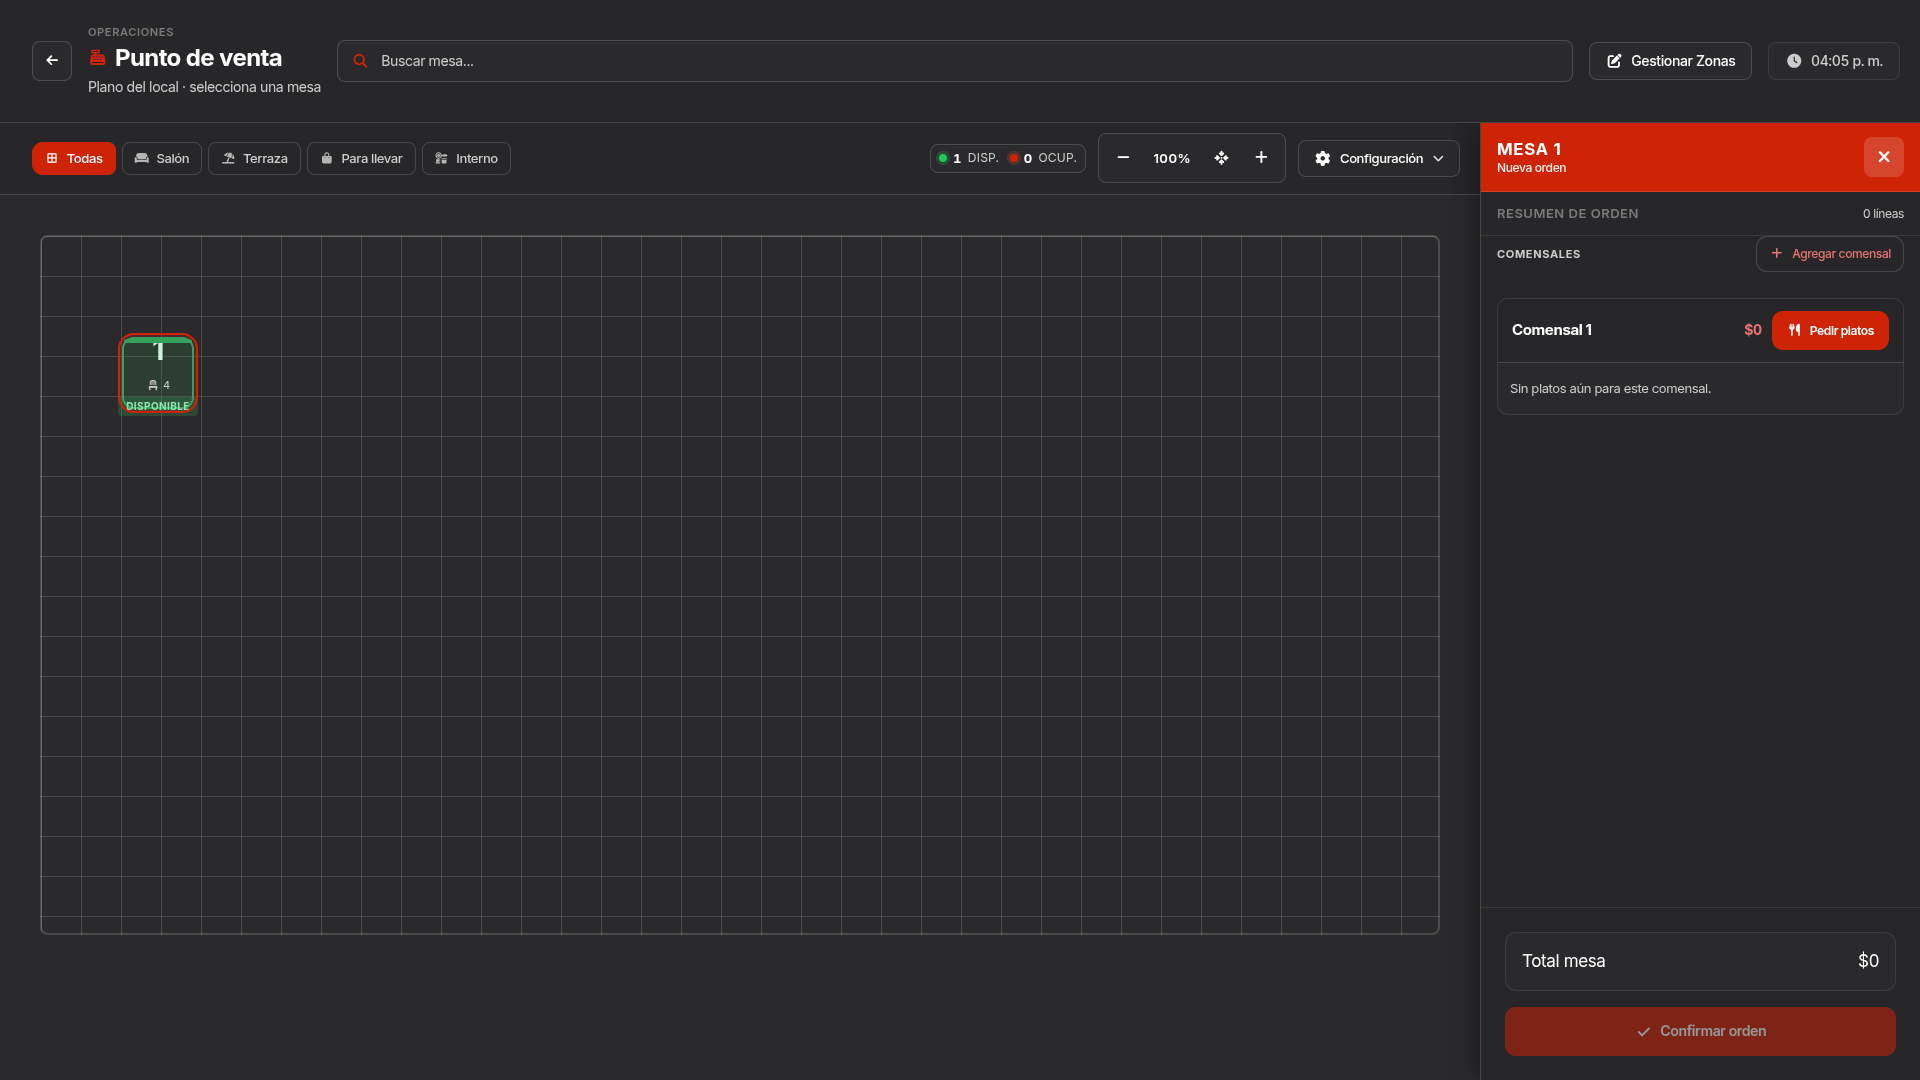The width and height of the screenshot is (1920, 1080).
Task: Open the Configuración dropdown
Action: click(x=1378, y=159)
